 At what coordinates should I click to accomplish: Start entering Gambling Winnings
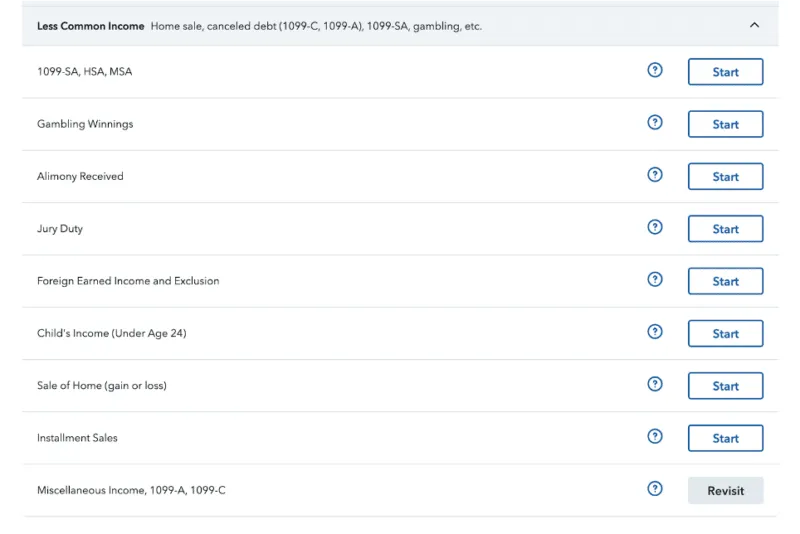pyautogui.click(x=725, y=124)
